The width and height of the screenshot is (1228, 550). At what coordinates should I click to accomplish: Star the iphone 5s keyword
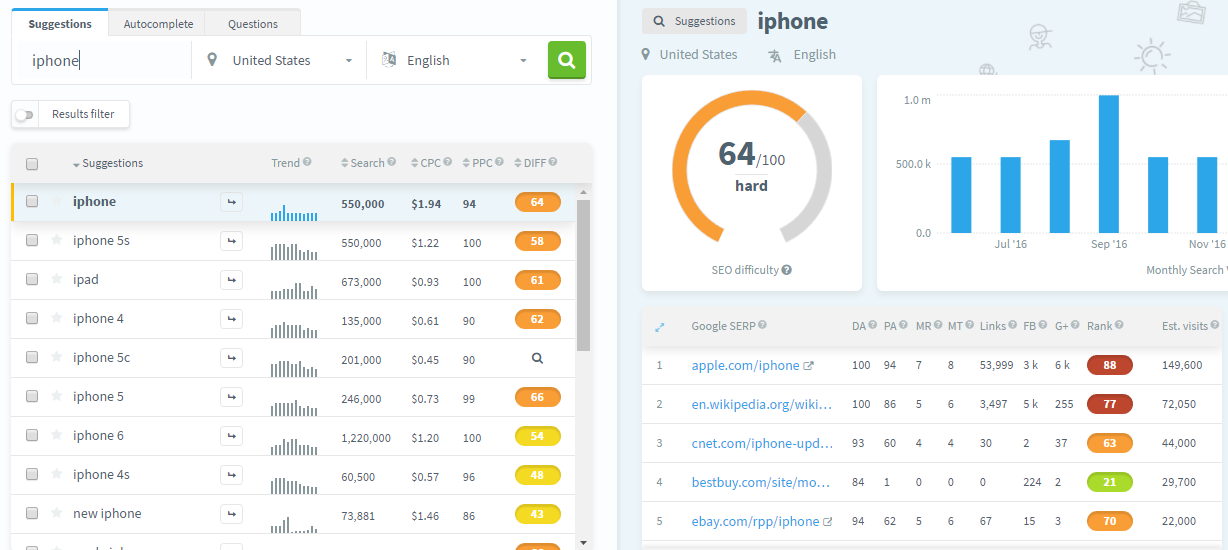57,240
